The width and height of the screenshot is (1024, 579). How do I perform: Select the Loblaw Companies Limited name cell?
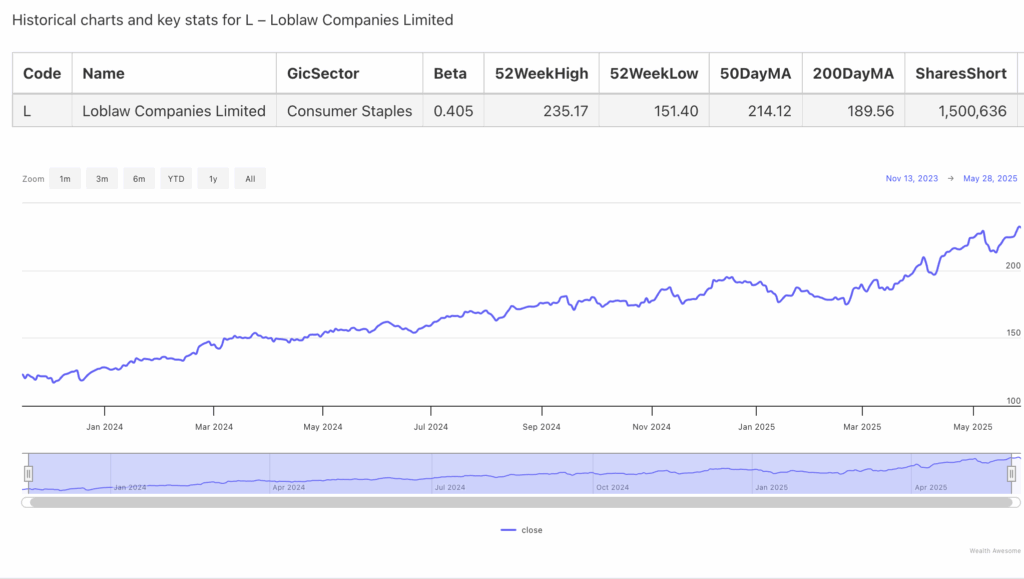click(174, 111)
